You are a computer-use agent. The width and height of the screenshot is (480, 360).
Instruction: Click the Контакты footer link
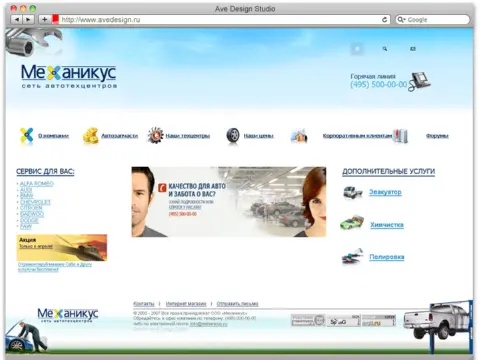click(x=144, y=304)
